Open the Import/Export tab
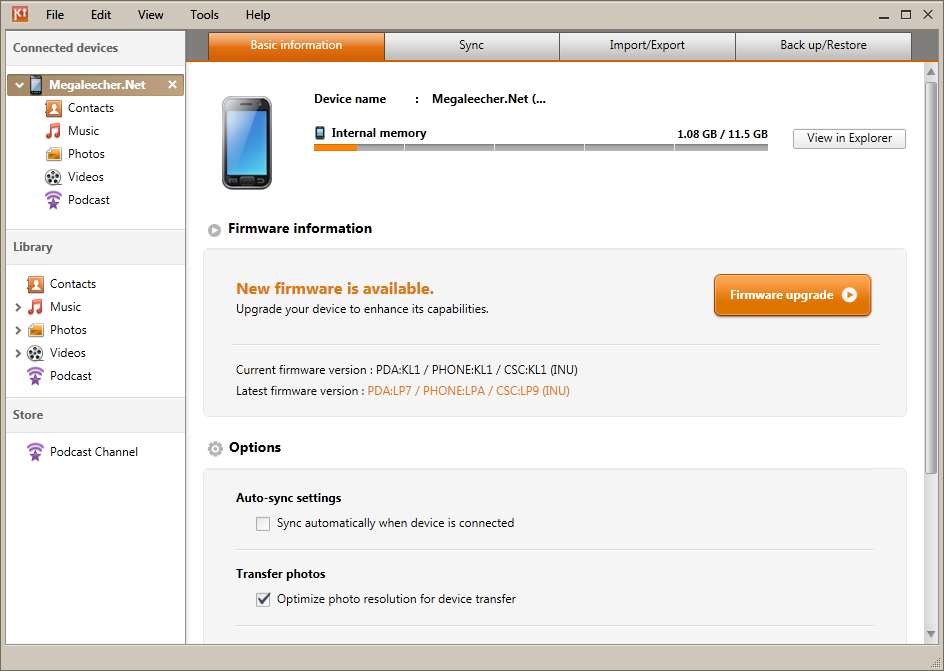The height and width of the screenshot is (671, 944). point(647,46)
